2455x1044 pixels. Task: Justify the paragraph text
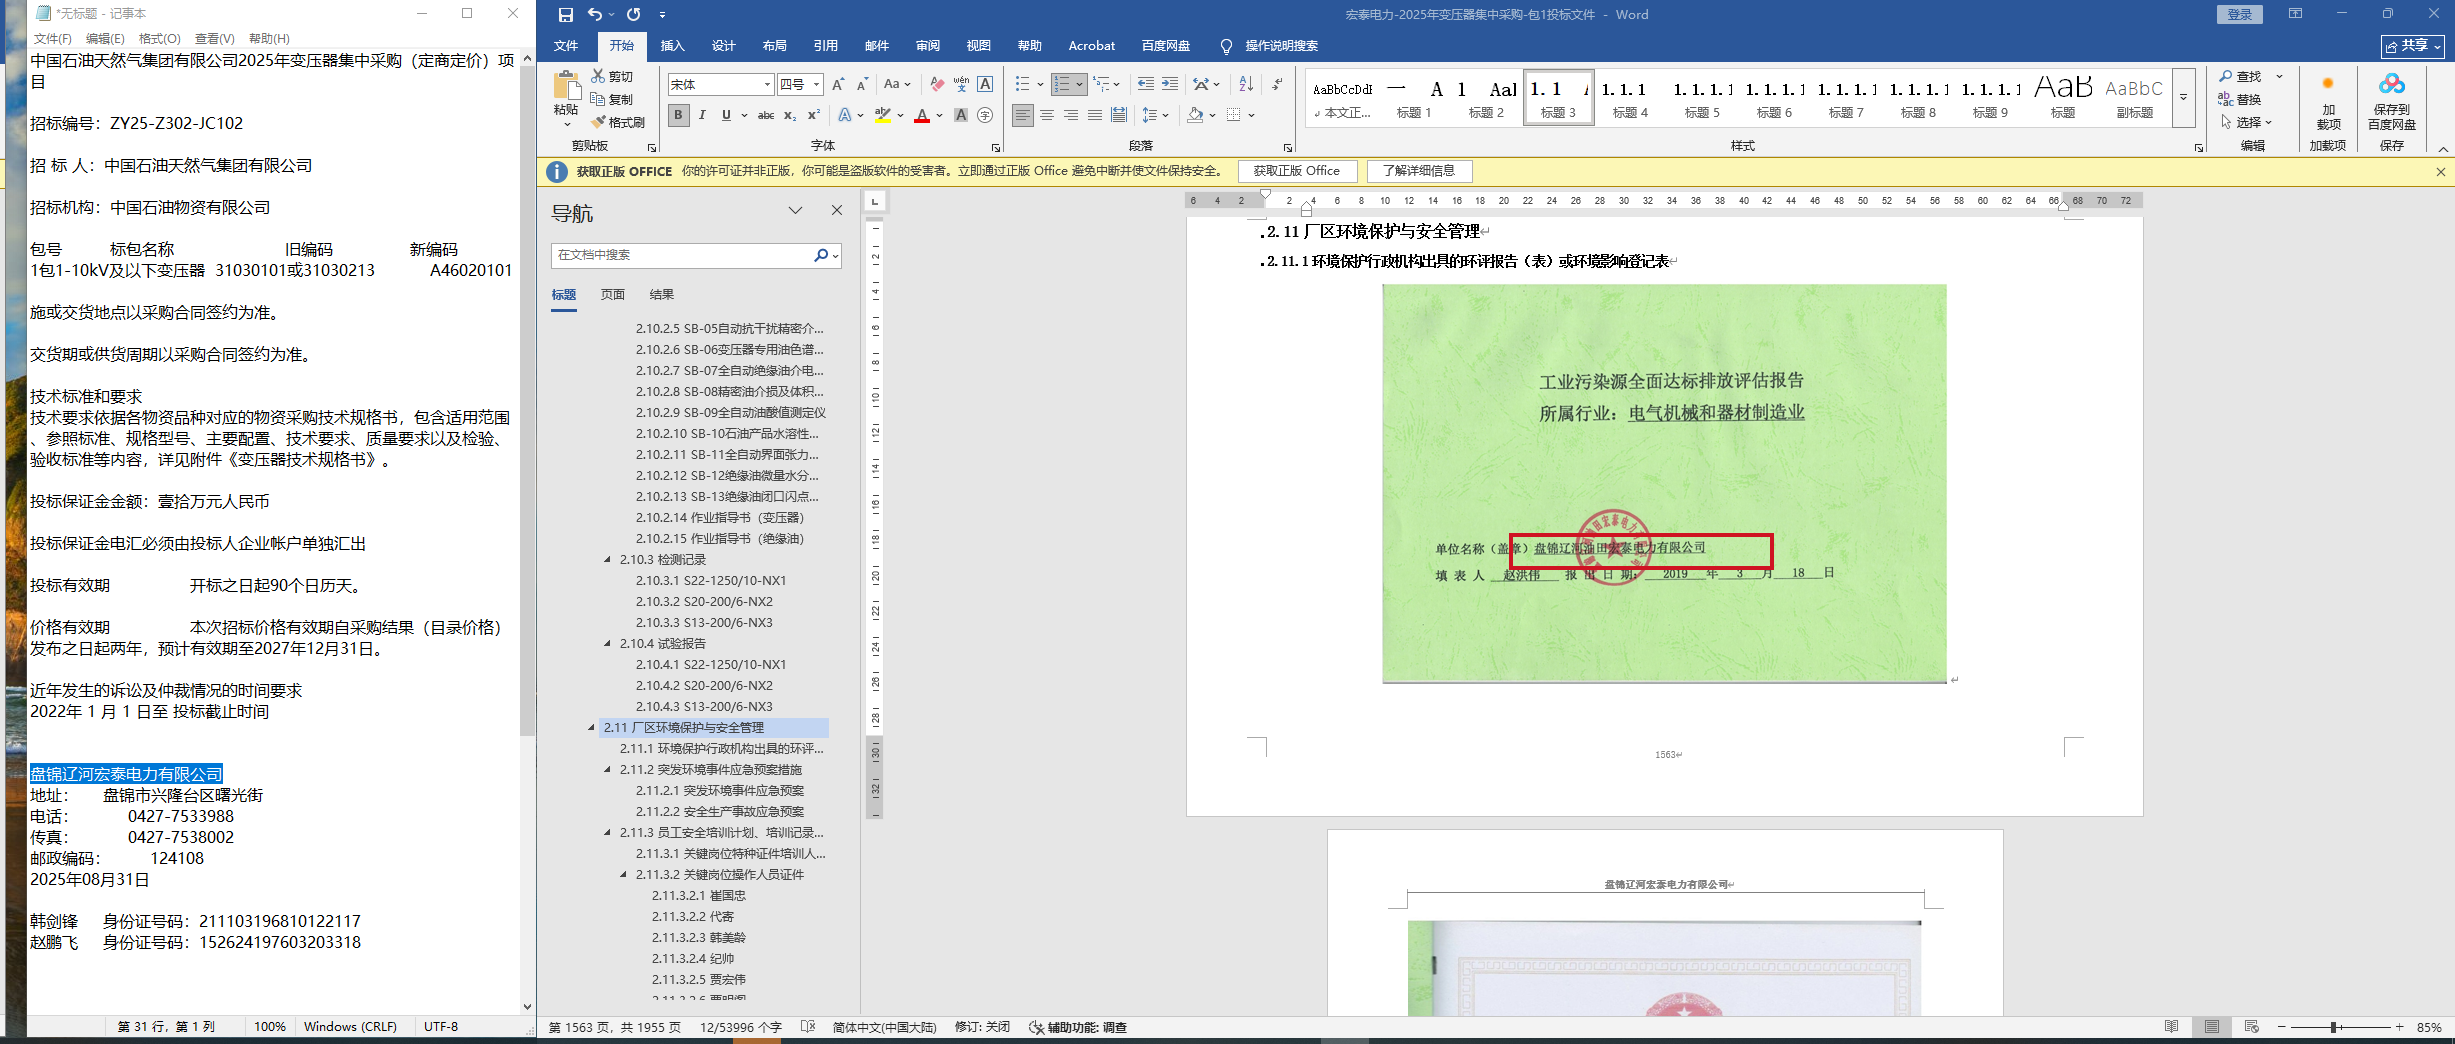[1095, 115]
